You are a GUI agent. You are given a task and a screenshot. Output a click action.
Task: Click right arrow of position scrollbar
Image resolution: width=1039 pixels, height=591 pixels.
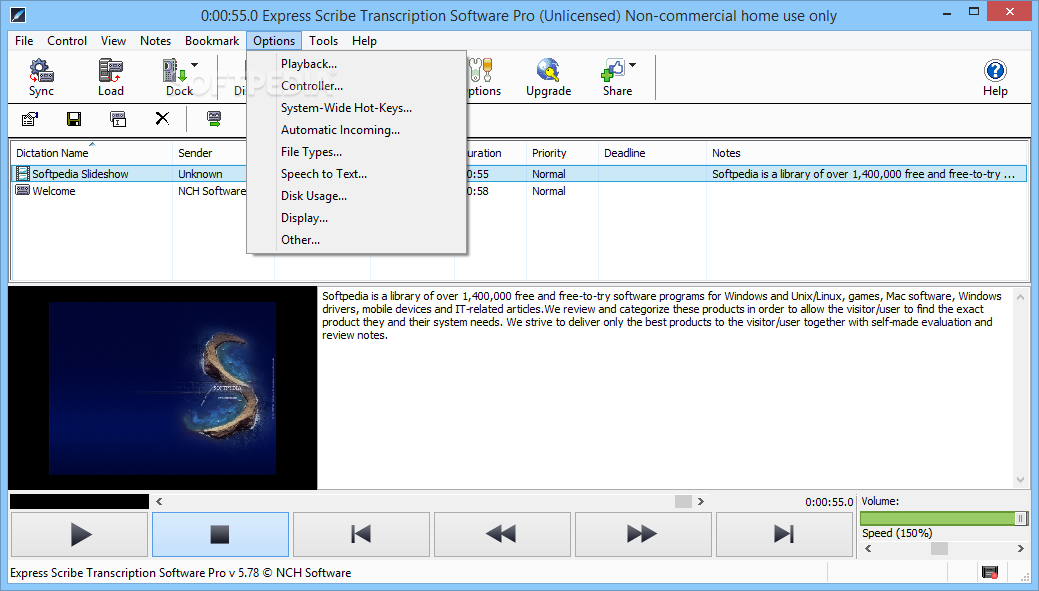click(x=701, y=502)
